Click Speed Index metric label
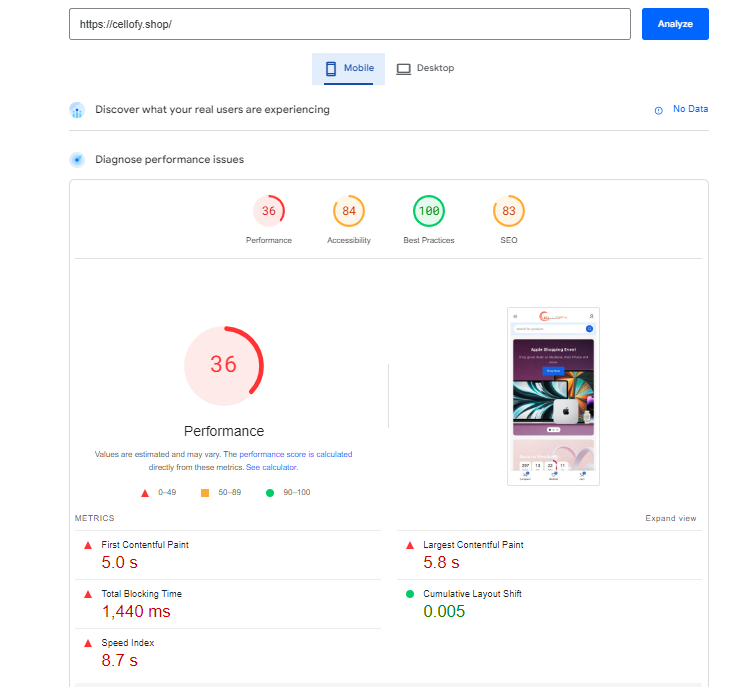The width and height of the screenshot is (744, 687). (128, 643)
